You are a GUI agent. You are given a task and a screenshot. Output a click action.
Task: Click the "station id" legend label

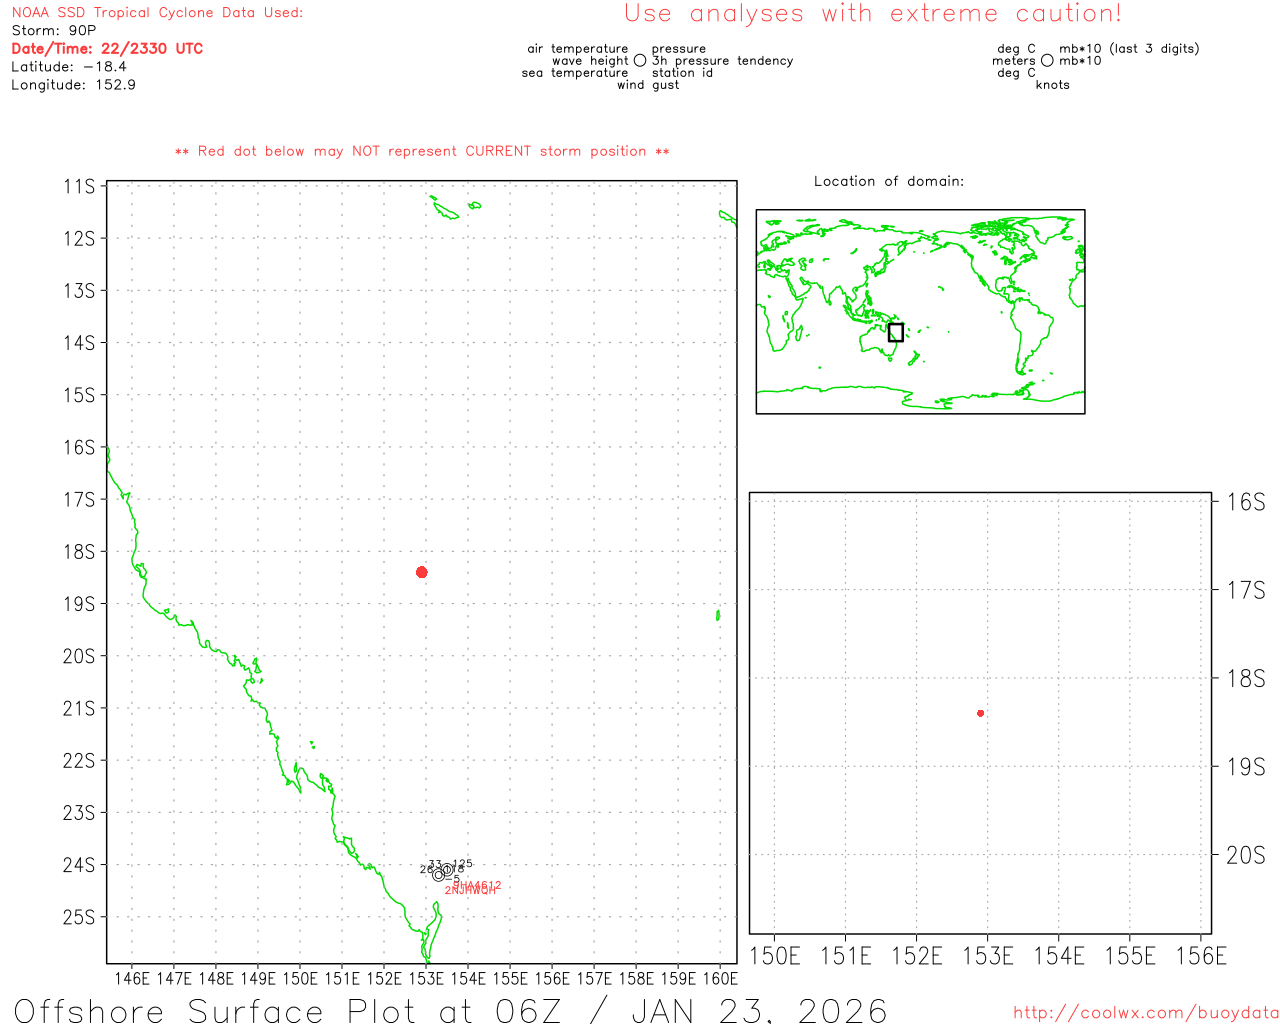point(682,73)
